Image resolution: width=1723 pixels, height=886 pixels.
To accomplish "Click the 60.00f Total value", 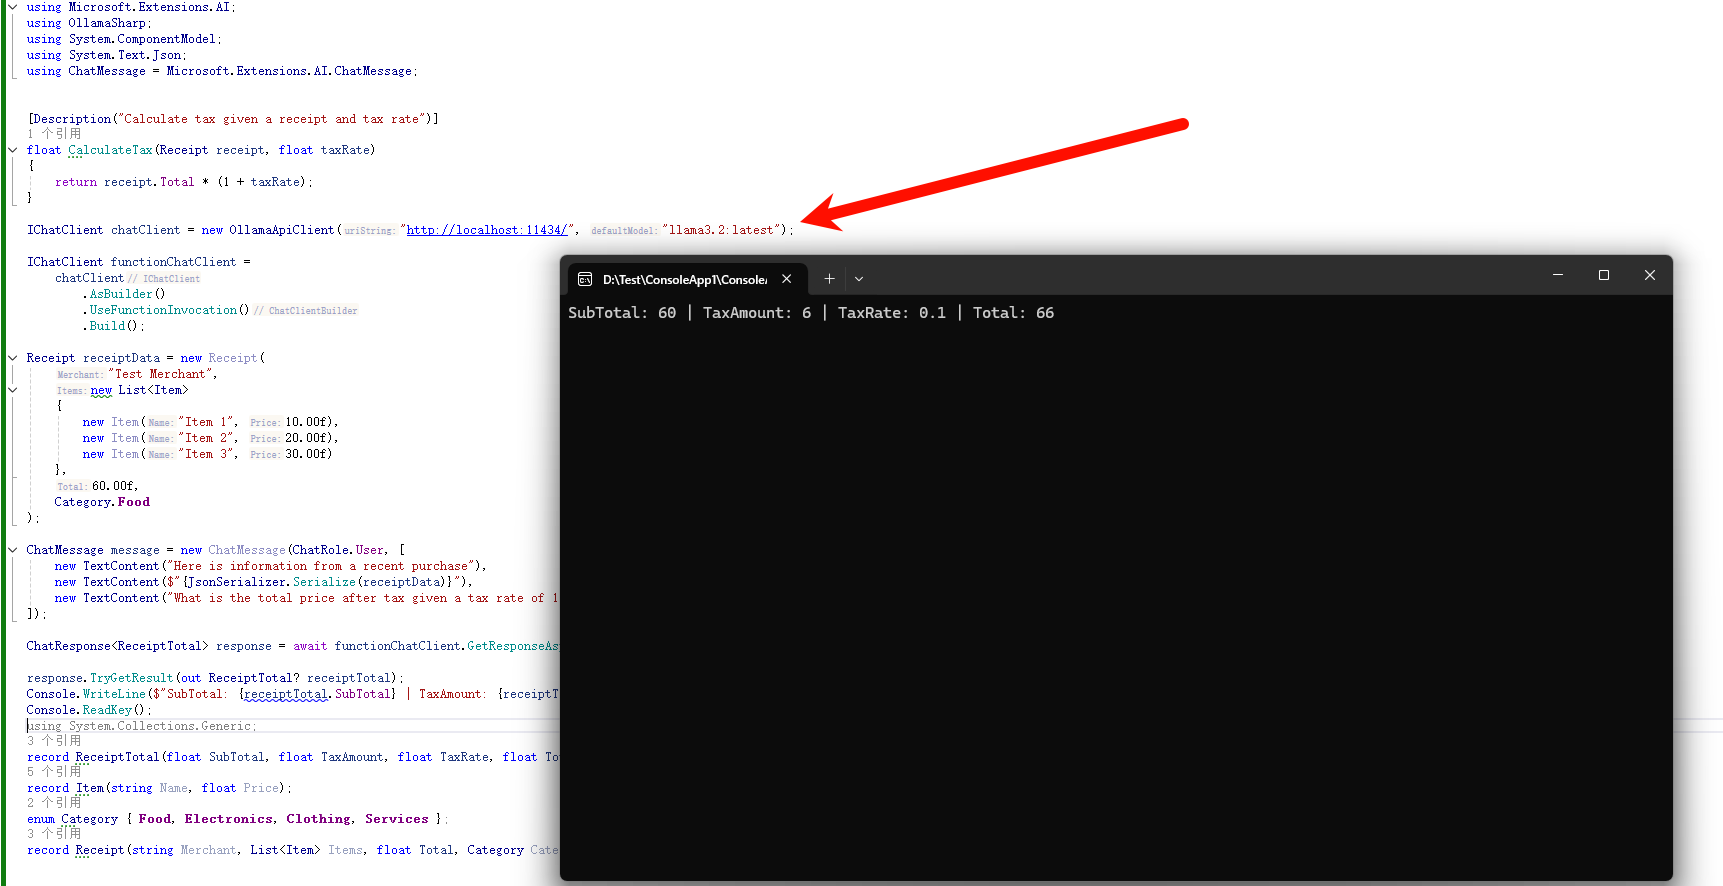I will tap(112, 486).
